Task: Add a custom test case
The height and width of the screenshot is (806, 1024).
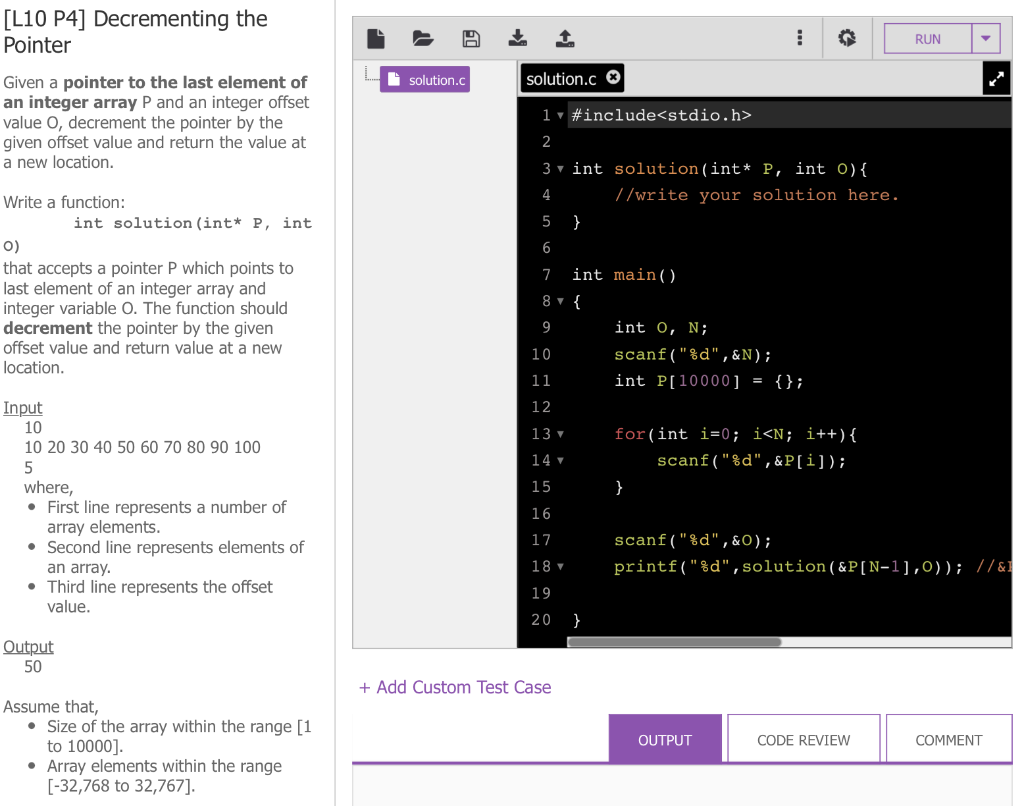Action: [x=455, y=687]
